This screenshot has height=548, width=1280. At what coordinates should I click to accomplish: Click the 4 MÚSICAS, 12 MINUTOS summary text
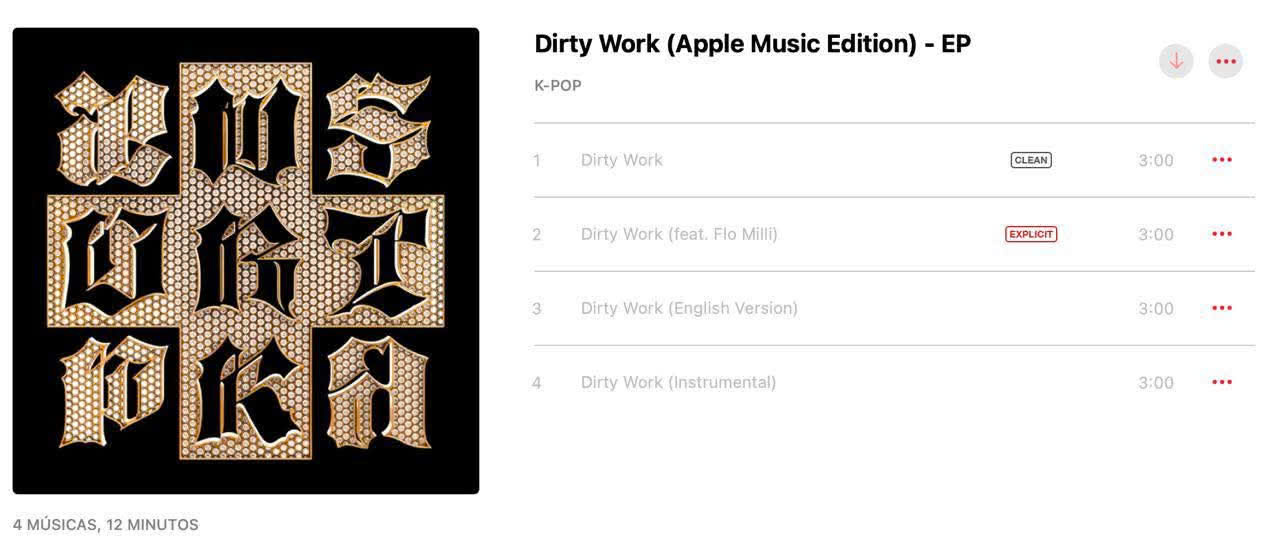tap(106, 525)
